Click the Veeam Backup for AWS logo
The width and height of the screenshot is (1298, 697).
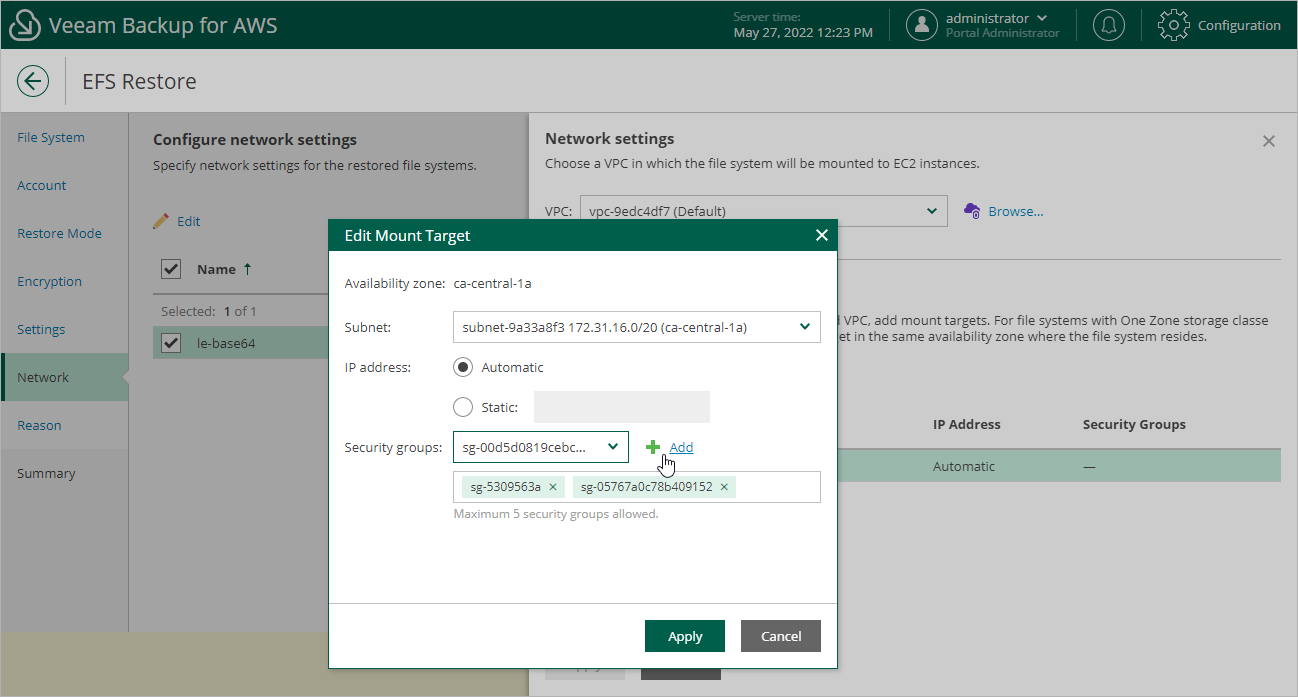click(x=25, y=24)
